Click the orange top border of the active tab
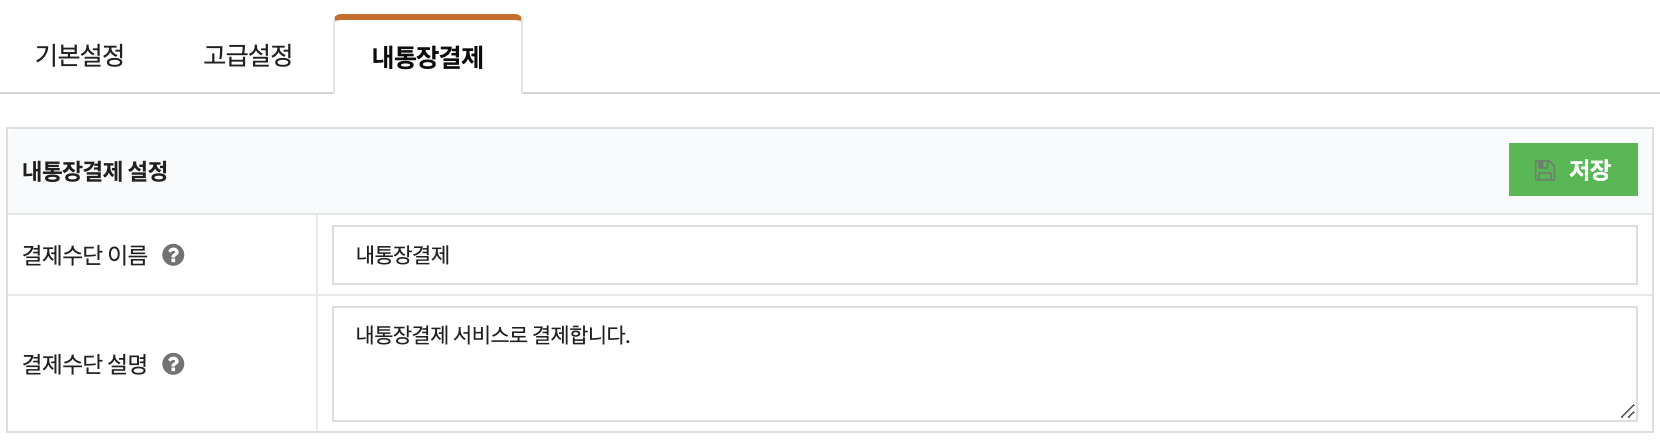The height and width of the screenshot is (444, 1660). pyautogui.click(x=428, y=17)
